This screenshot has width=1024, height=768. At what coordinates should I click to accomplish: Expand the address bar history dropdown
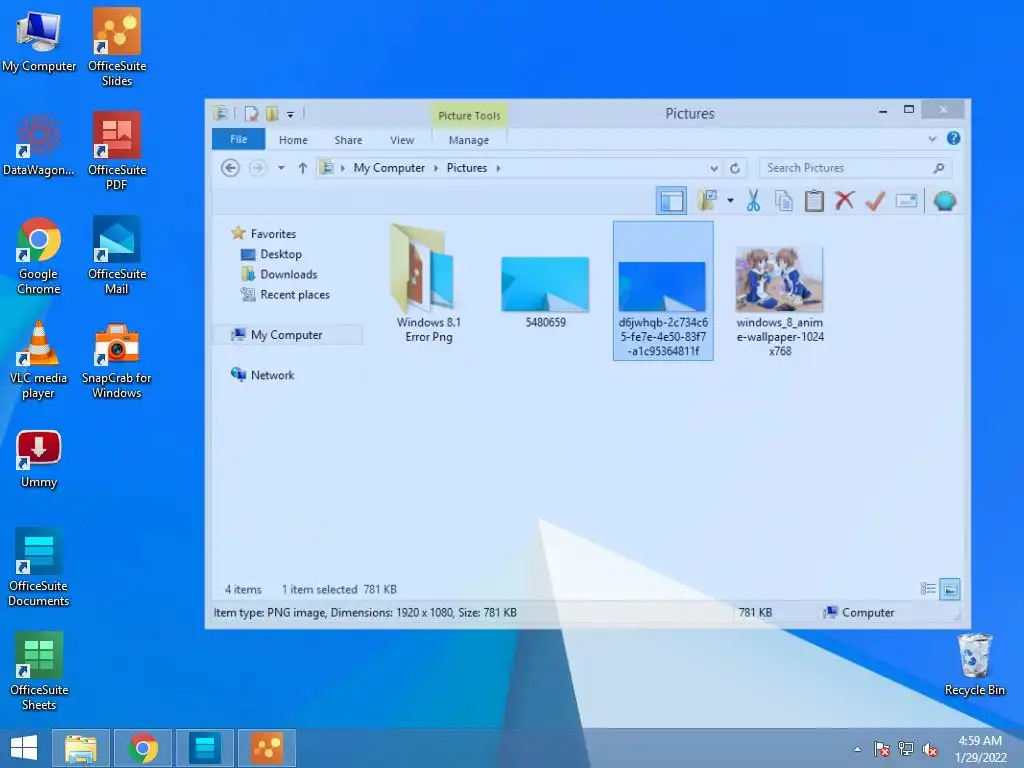tap(714, 168)
